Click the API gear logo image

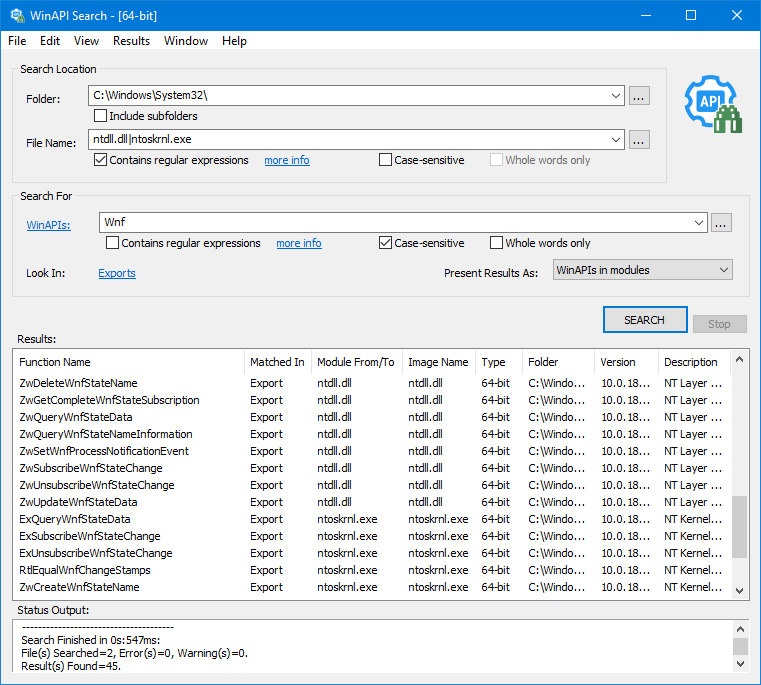click(711, 103)
